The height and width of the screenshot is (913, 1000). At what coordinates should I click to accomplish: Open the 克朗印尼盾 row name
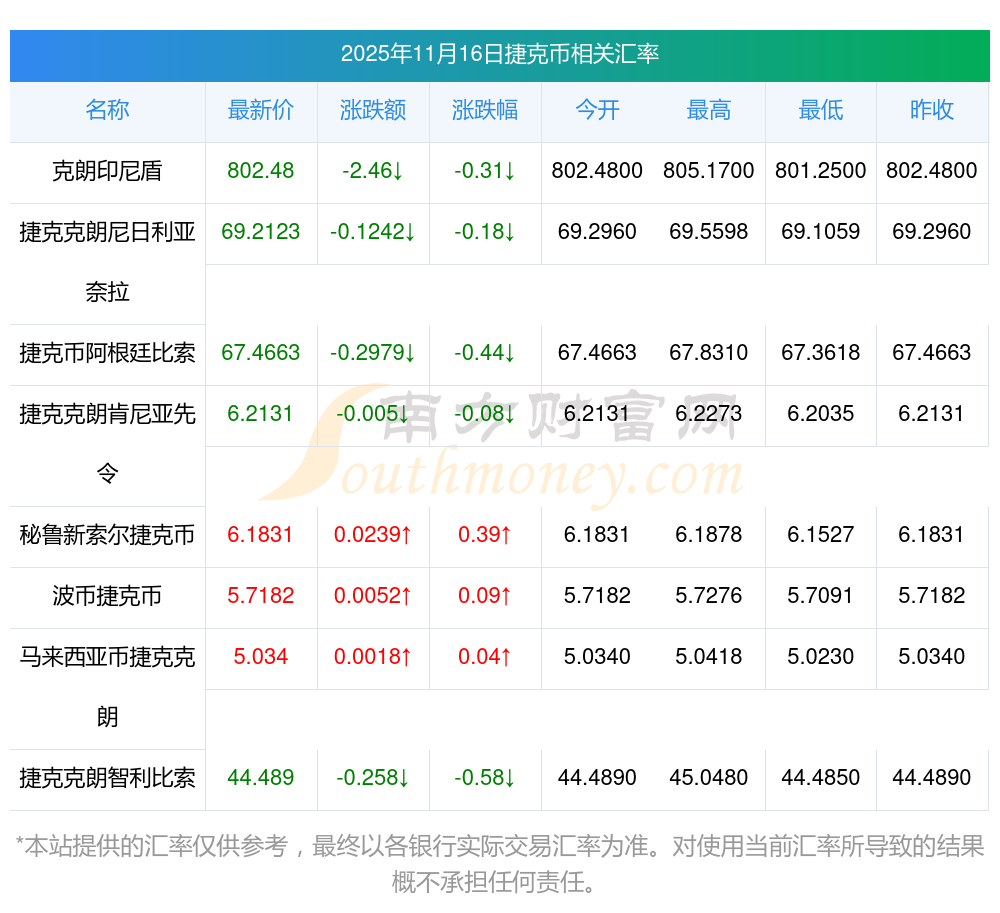coord(107,172)
